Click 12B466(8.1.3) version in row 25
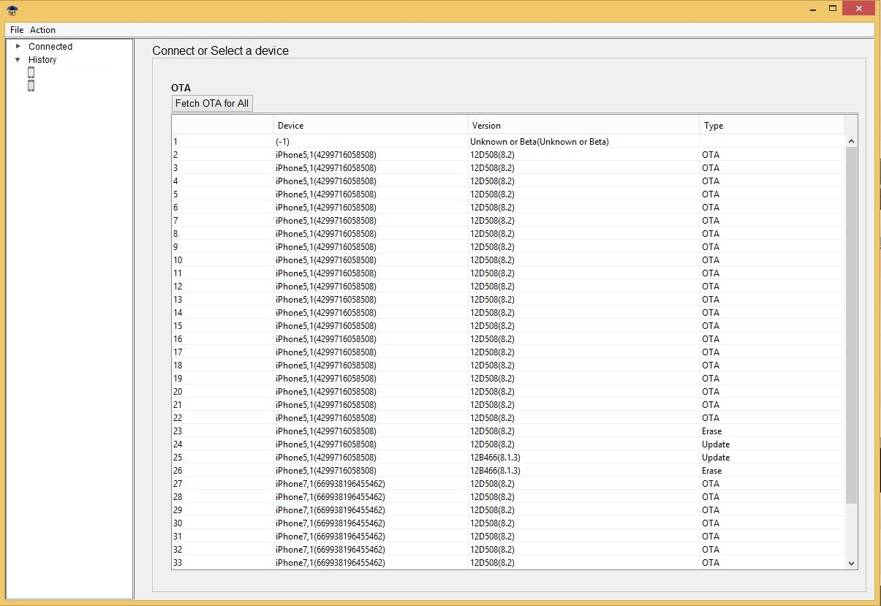The height and width of the screenshot is (606, 881). (x=495, y=458)
